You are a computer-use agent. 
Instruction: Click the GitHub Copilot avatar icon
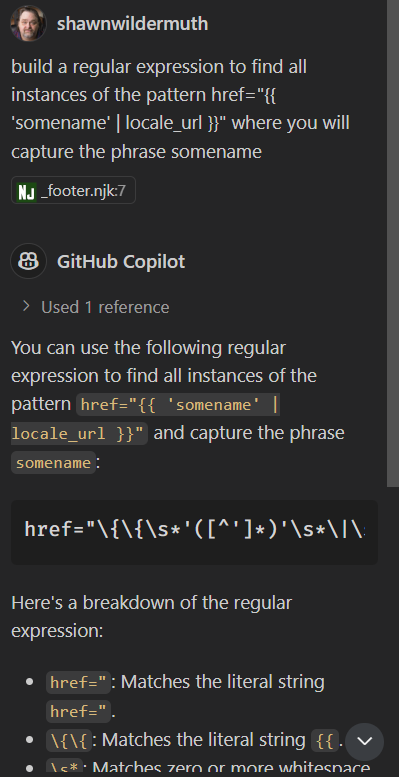(28, 261)
